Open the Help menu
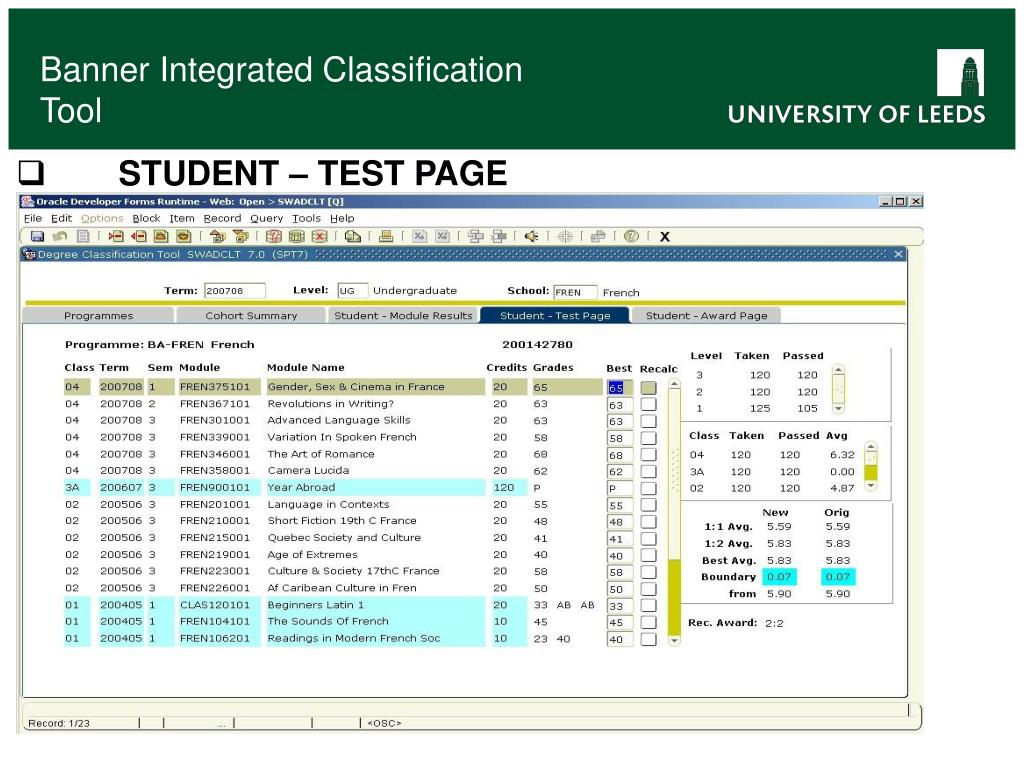The image size is (1024, 768). pos(342,218)
